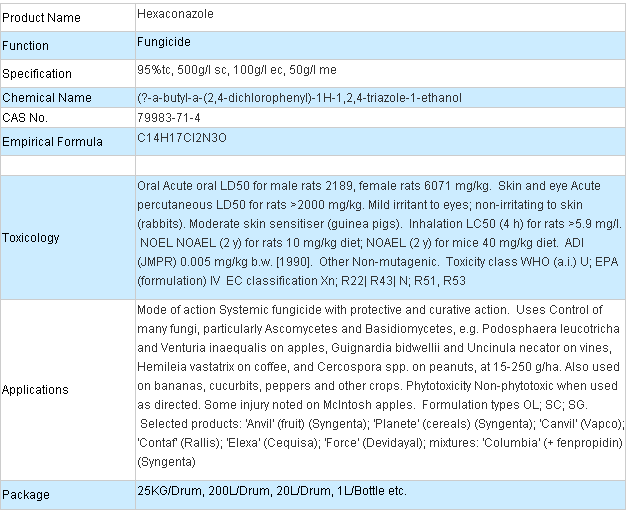Click the Toxicology row label
This screenshot has height=512, width=628.
pyautogui.click(x=31, y=238)
